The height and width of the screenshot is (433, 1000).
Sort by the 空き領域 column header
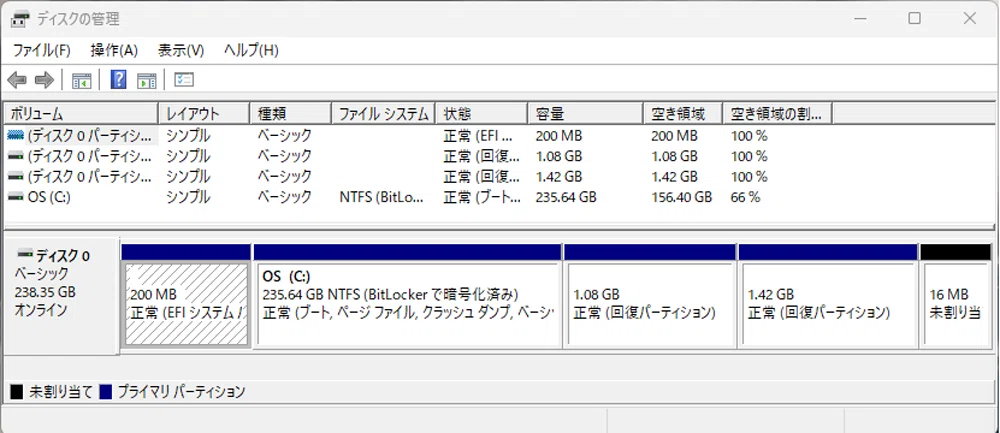pyautogui.click(x=683, y=114)
